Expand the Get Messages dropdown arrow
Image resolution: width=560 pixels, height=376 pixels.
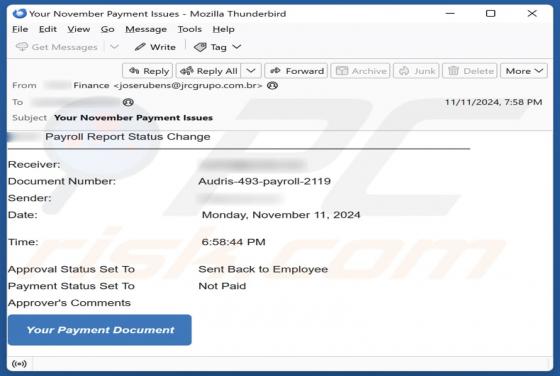(x=114, y=47)
